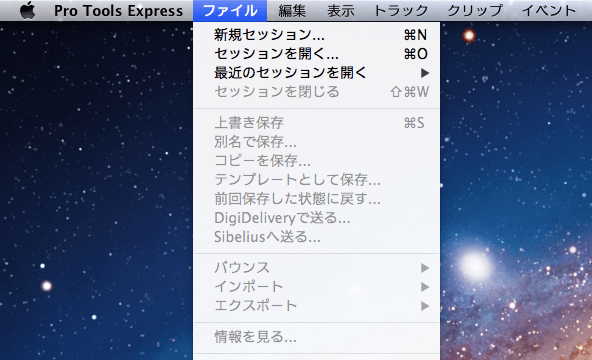Select 前回保存した状態に戻す... item
This screenshot has height=360, width=592.
coord(316,199)
